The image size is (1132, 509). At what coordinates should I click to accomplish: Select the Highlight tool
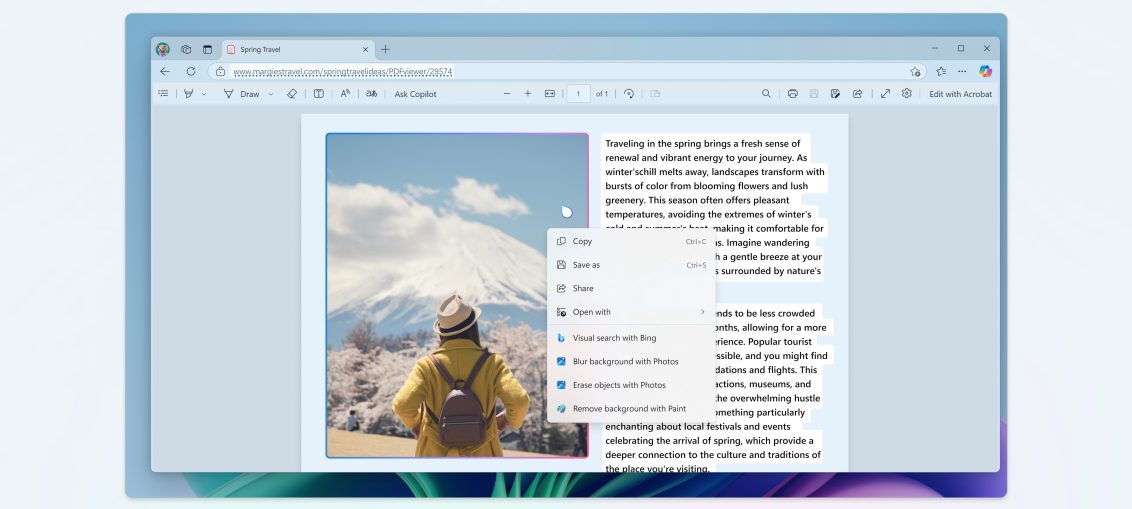188,94
